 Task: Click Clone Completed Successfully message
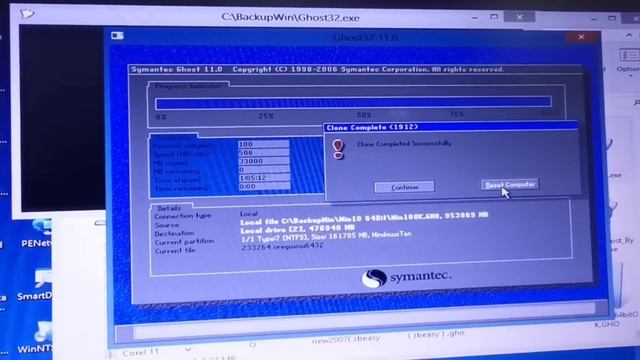coord(404,144)
